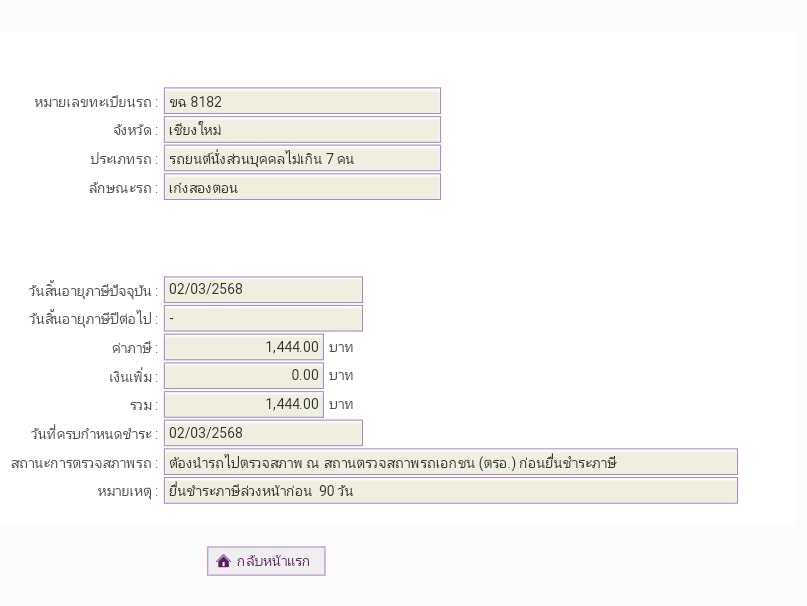Click the vehicle inspection status field
Viewport: 807px width, 606px height.
(x=450, y=462)
